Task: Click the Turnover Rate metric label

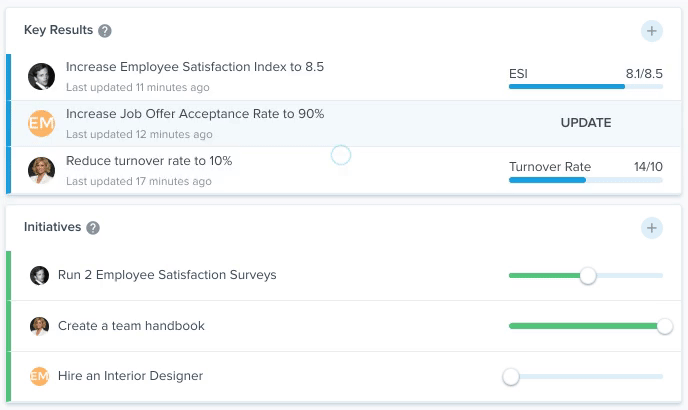Action: tap(550, 167)
